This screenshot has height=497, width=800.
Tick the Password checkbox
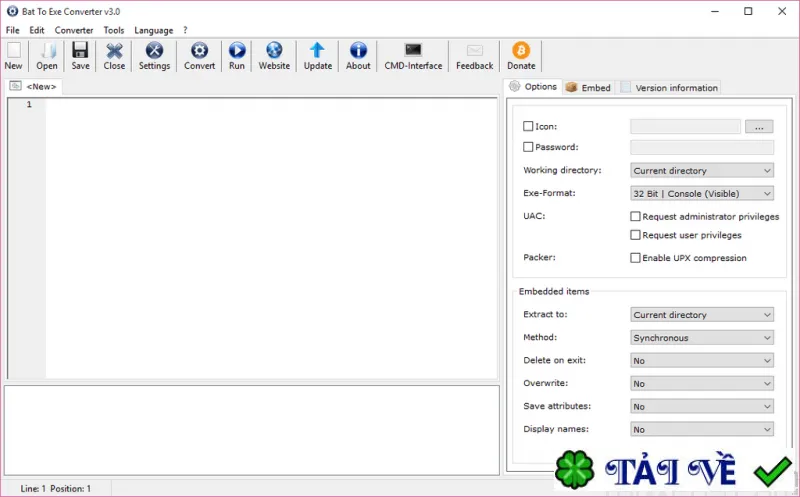tap(528, 147)
